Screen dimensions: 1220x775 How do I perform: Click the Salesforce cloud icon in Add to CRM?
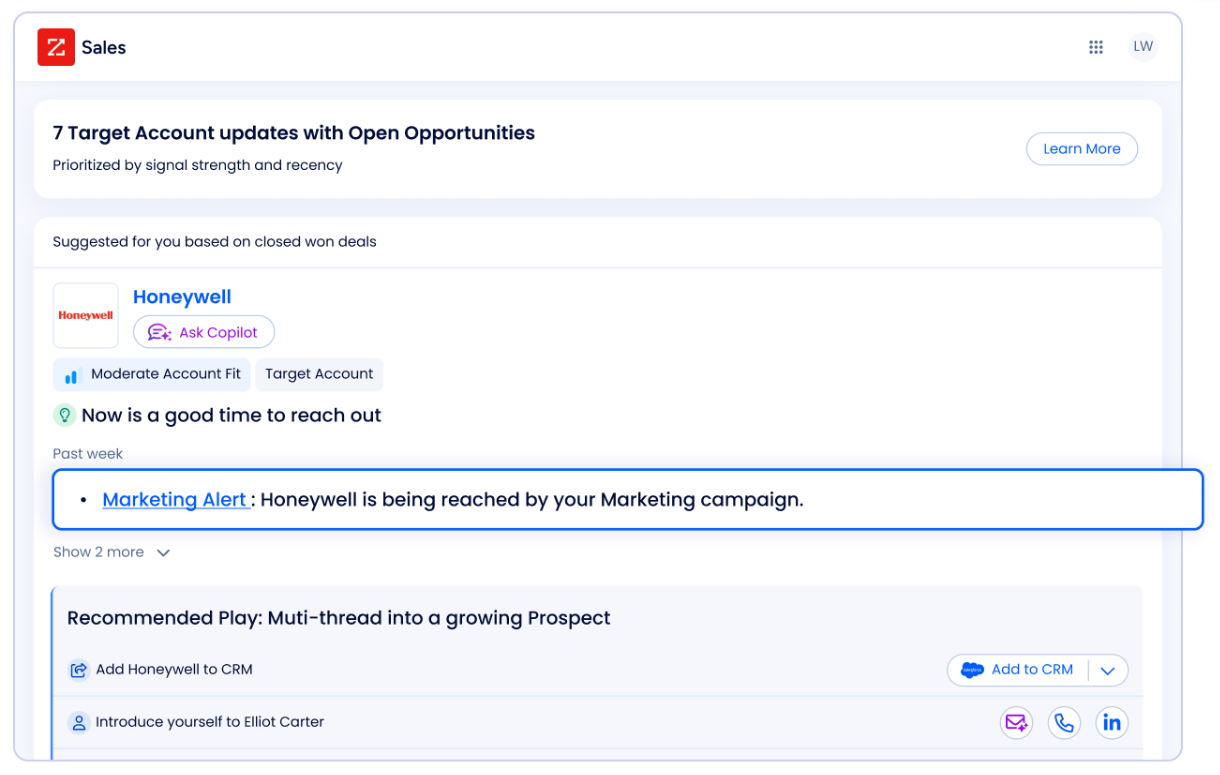coord(972,670)
